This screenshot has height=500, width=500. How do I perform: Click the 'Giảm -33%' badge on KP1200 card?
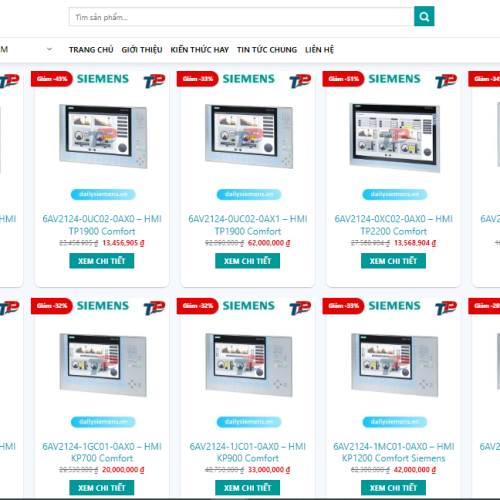[x=343, y=306]
